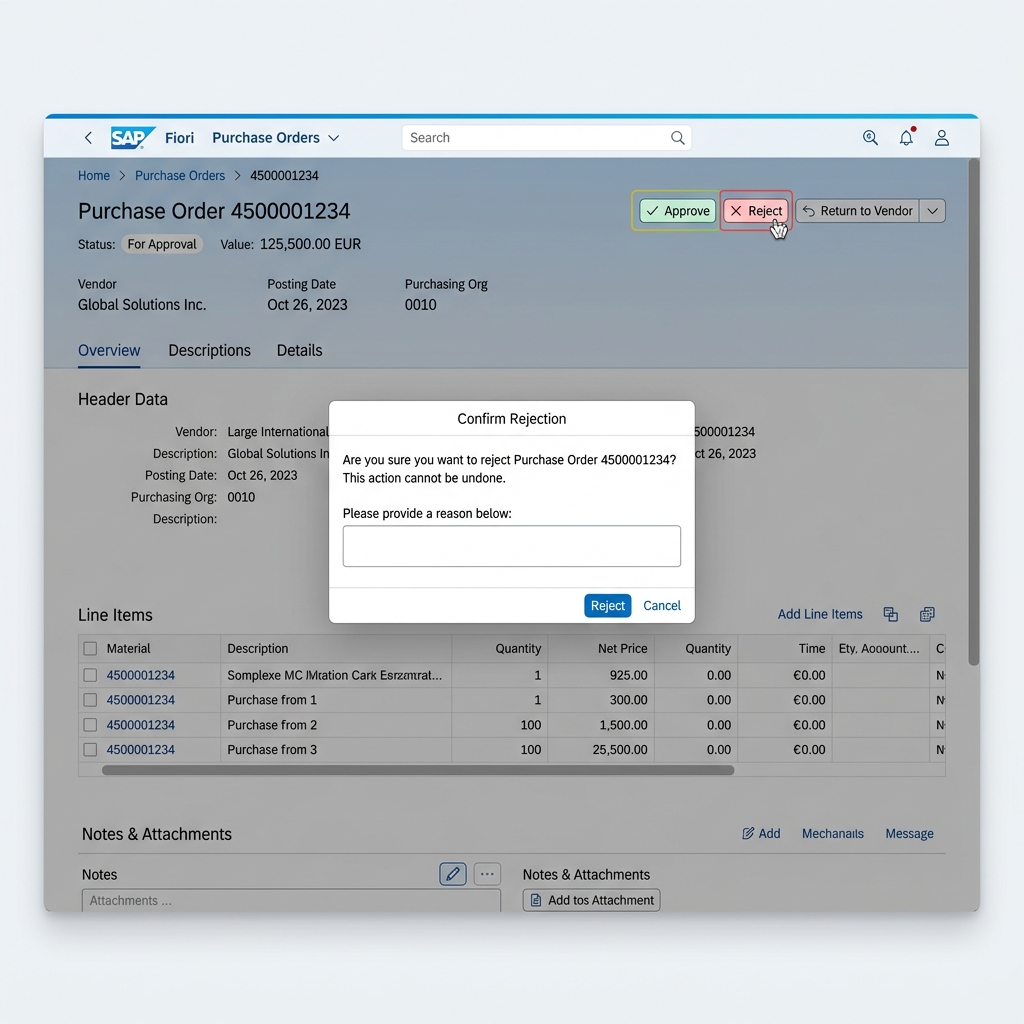
Task: Check the Purchase from 2 row checkbox
Action: point(90,725)
